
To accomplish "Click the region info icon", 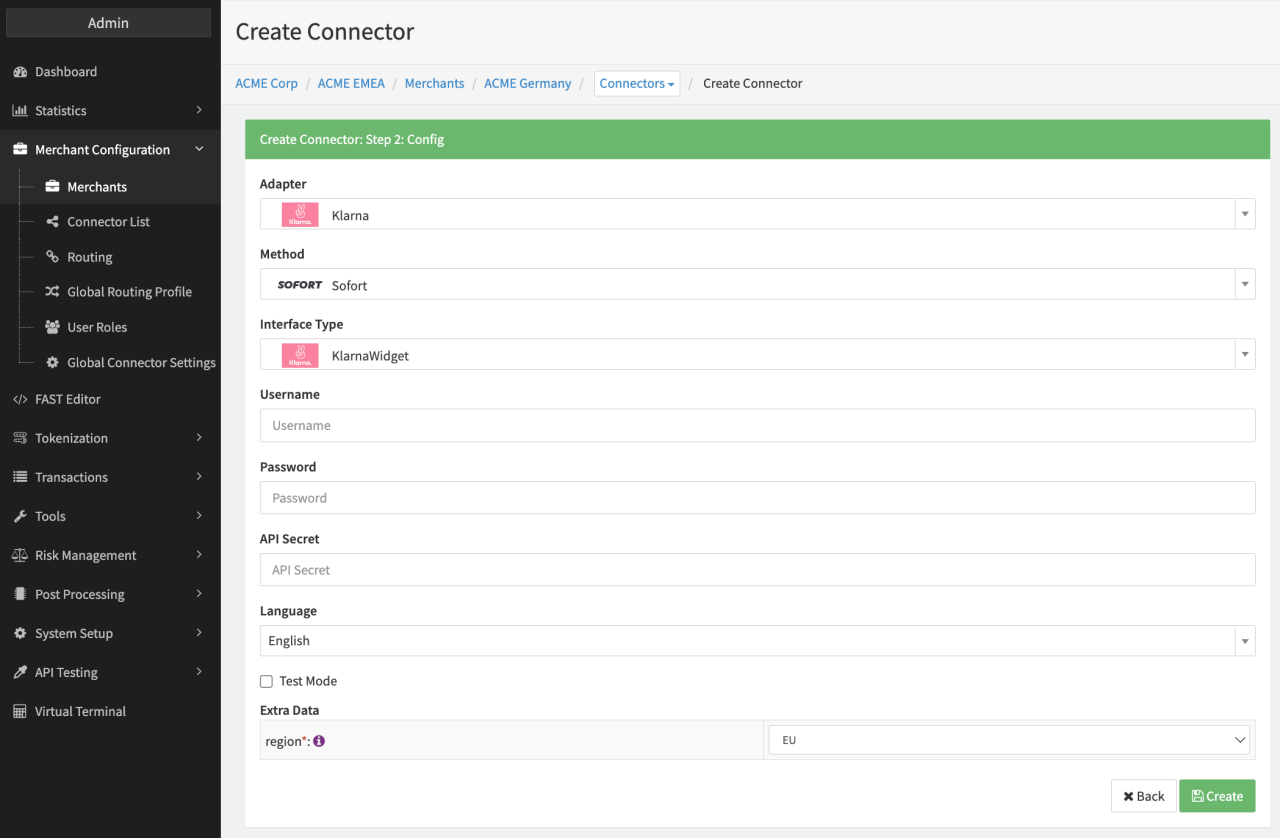I will coord(319,741).
